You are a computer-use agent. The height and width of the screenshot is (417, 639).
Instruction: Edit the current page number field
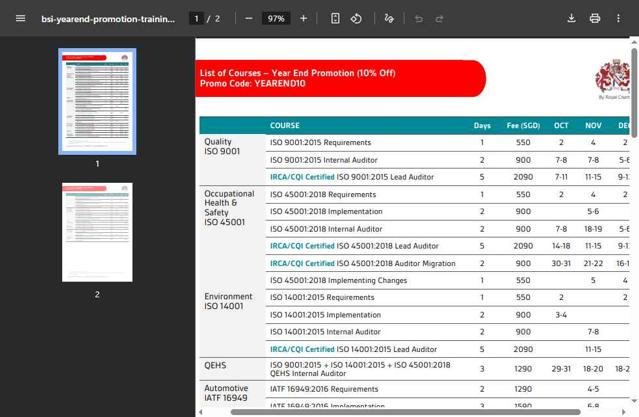tap(196, 18)
